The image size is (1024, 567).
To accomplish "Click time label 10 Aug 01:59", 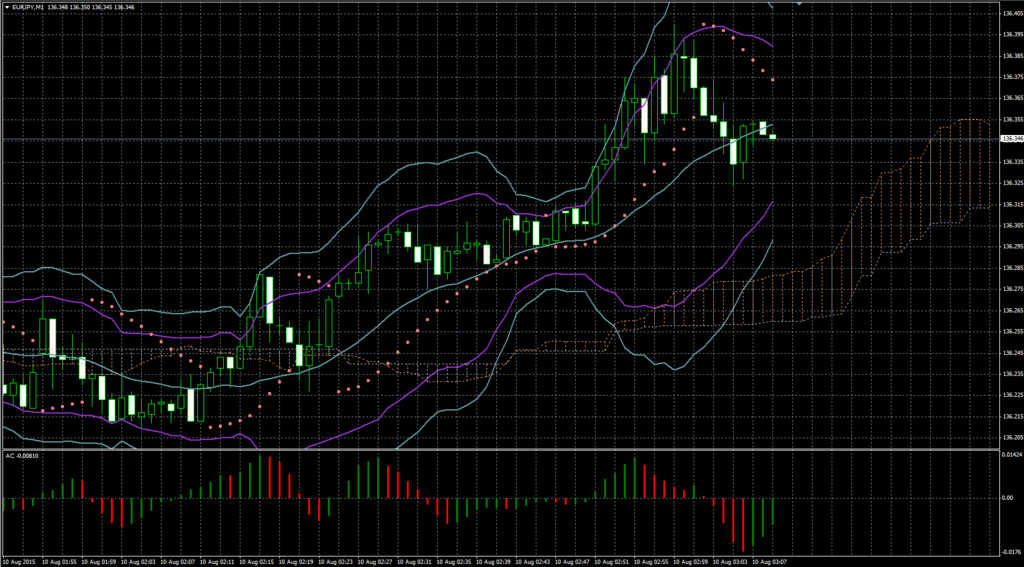I will pos(99,561).
